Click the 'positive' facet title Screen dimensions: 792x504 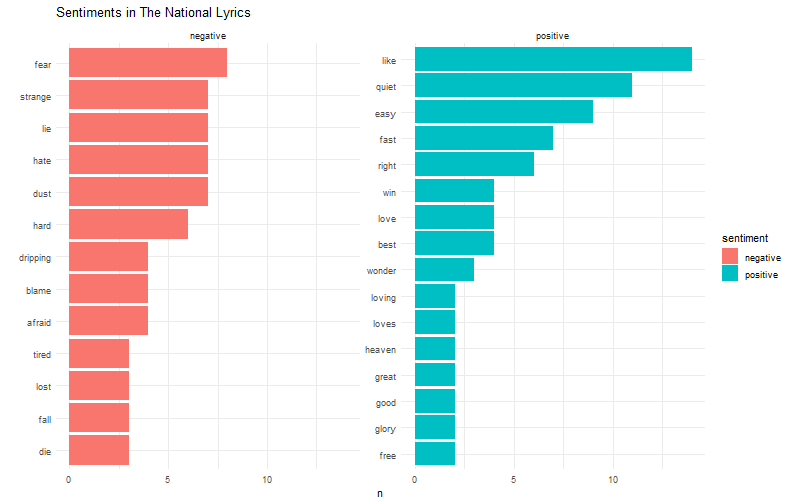(553, 36)
